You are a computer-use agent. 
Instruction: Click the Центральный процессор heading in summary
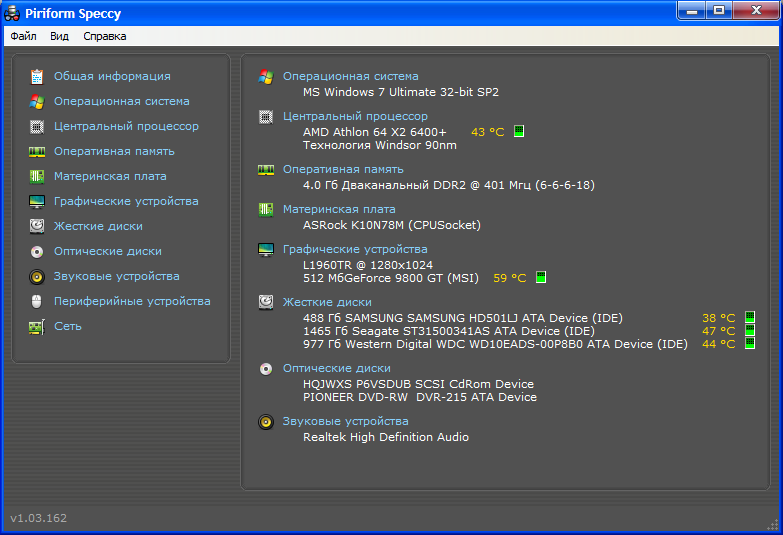click(355, 116)
